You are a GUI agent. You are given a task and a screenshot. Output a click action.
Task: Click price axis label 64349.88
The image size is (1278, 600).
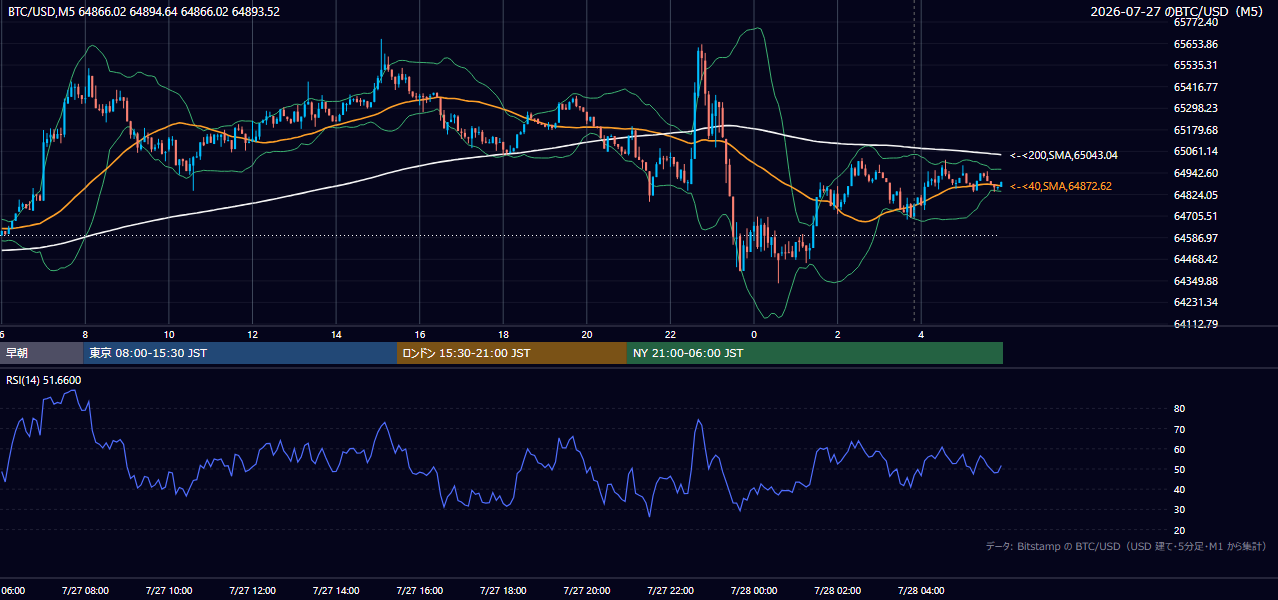1196,281
